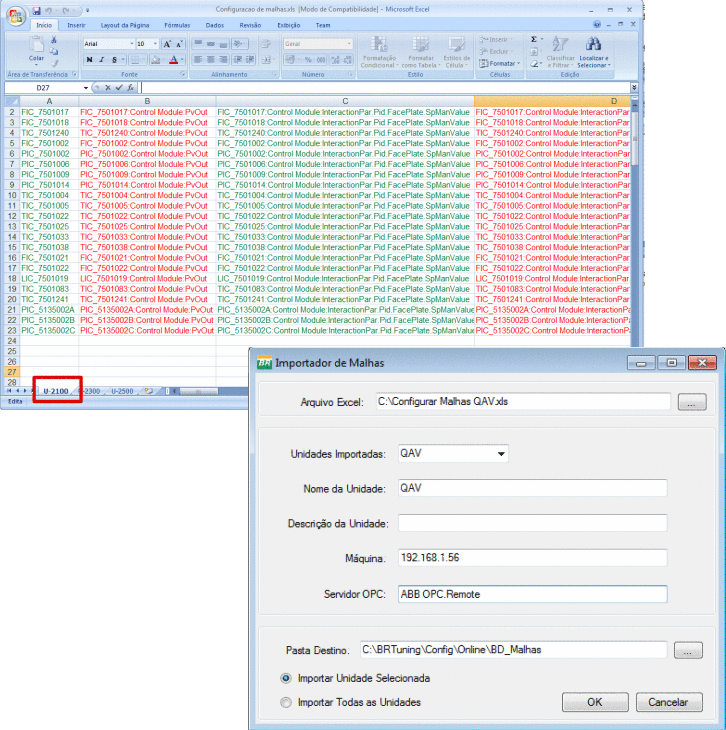
Task: Click the Máquina IP address field
Action: (x=531, y=558)
